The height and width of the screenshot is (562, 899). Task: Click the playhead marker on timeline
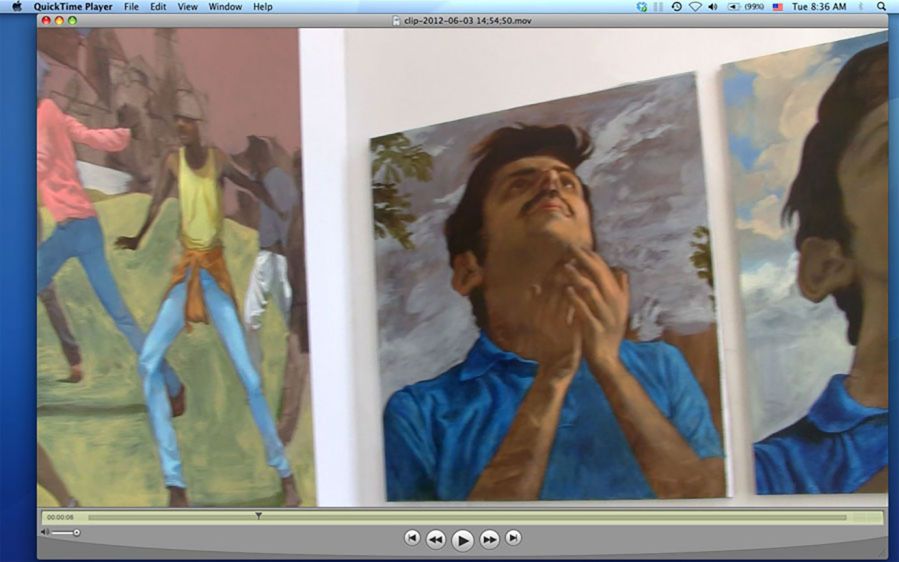(258, 516)
